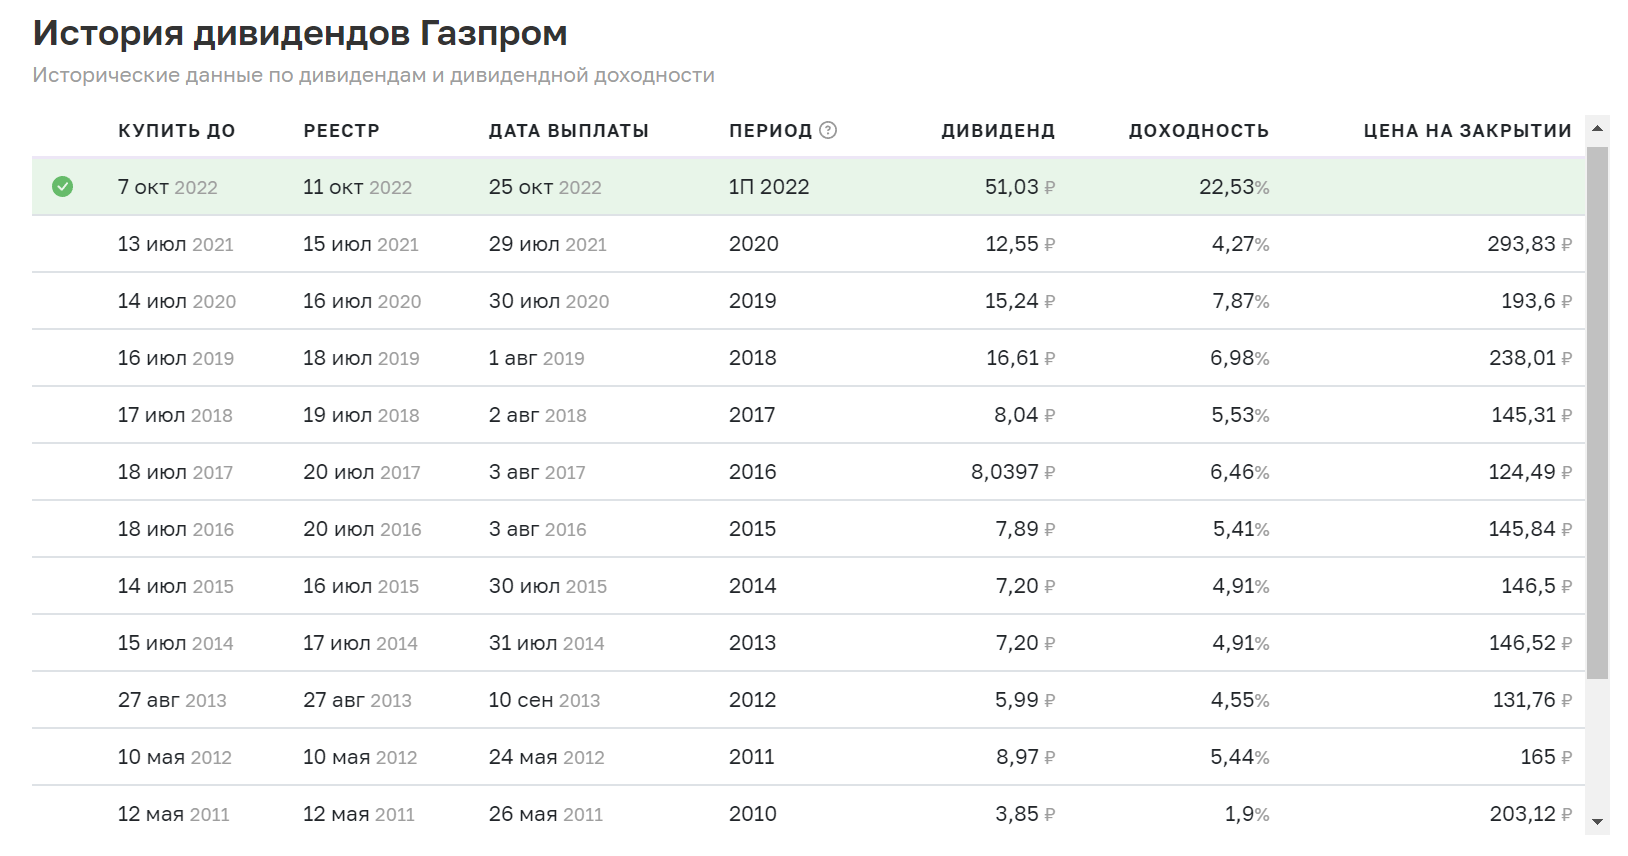Screen dimensions: 1628x856
Task: Click the registry date 16 июл 2020
Action: pyautogui.click(x=362, y=301)
